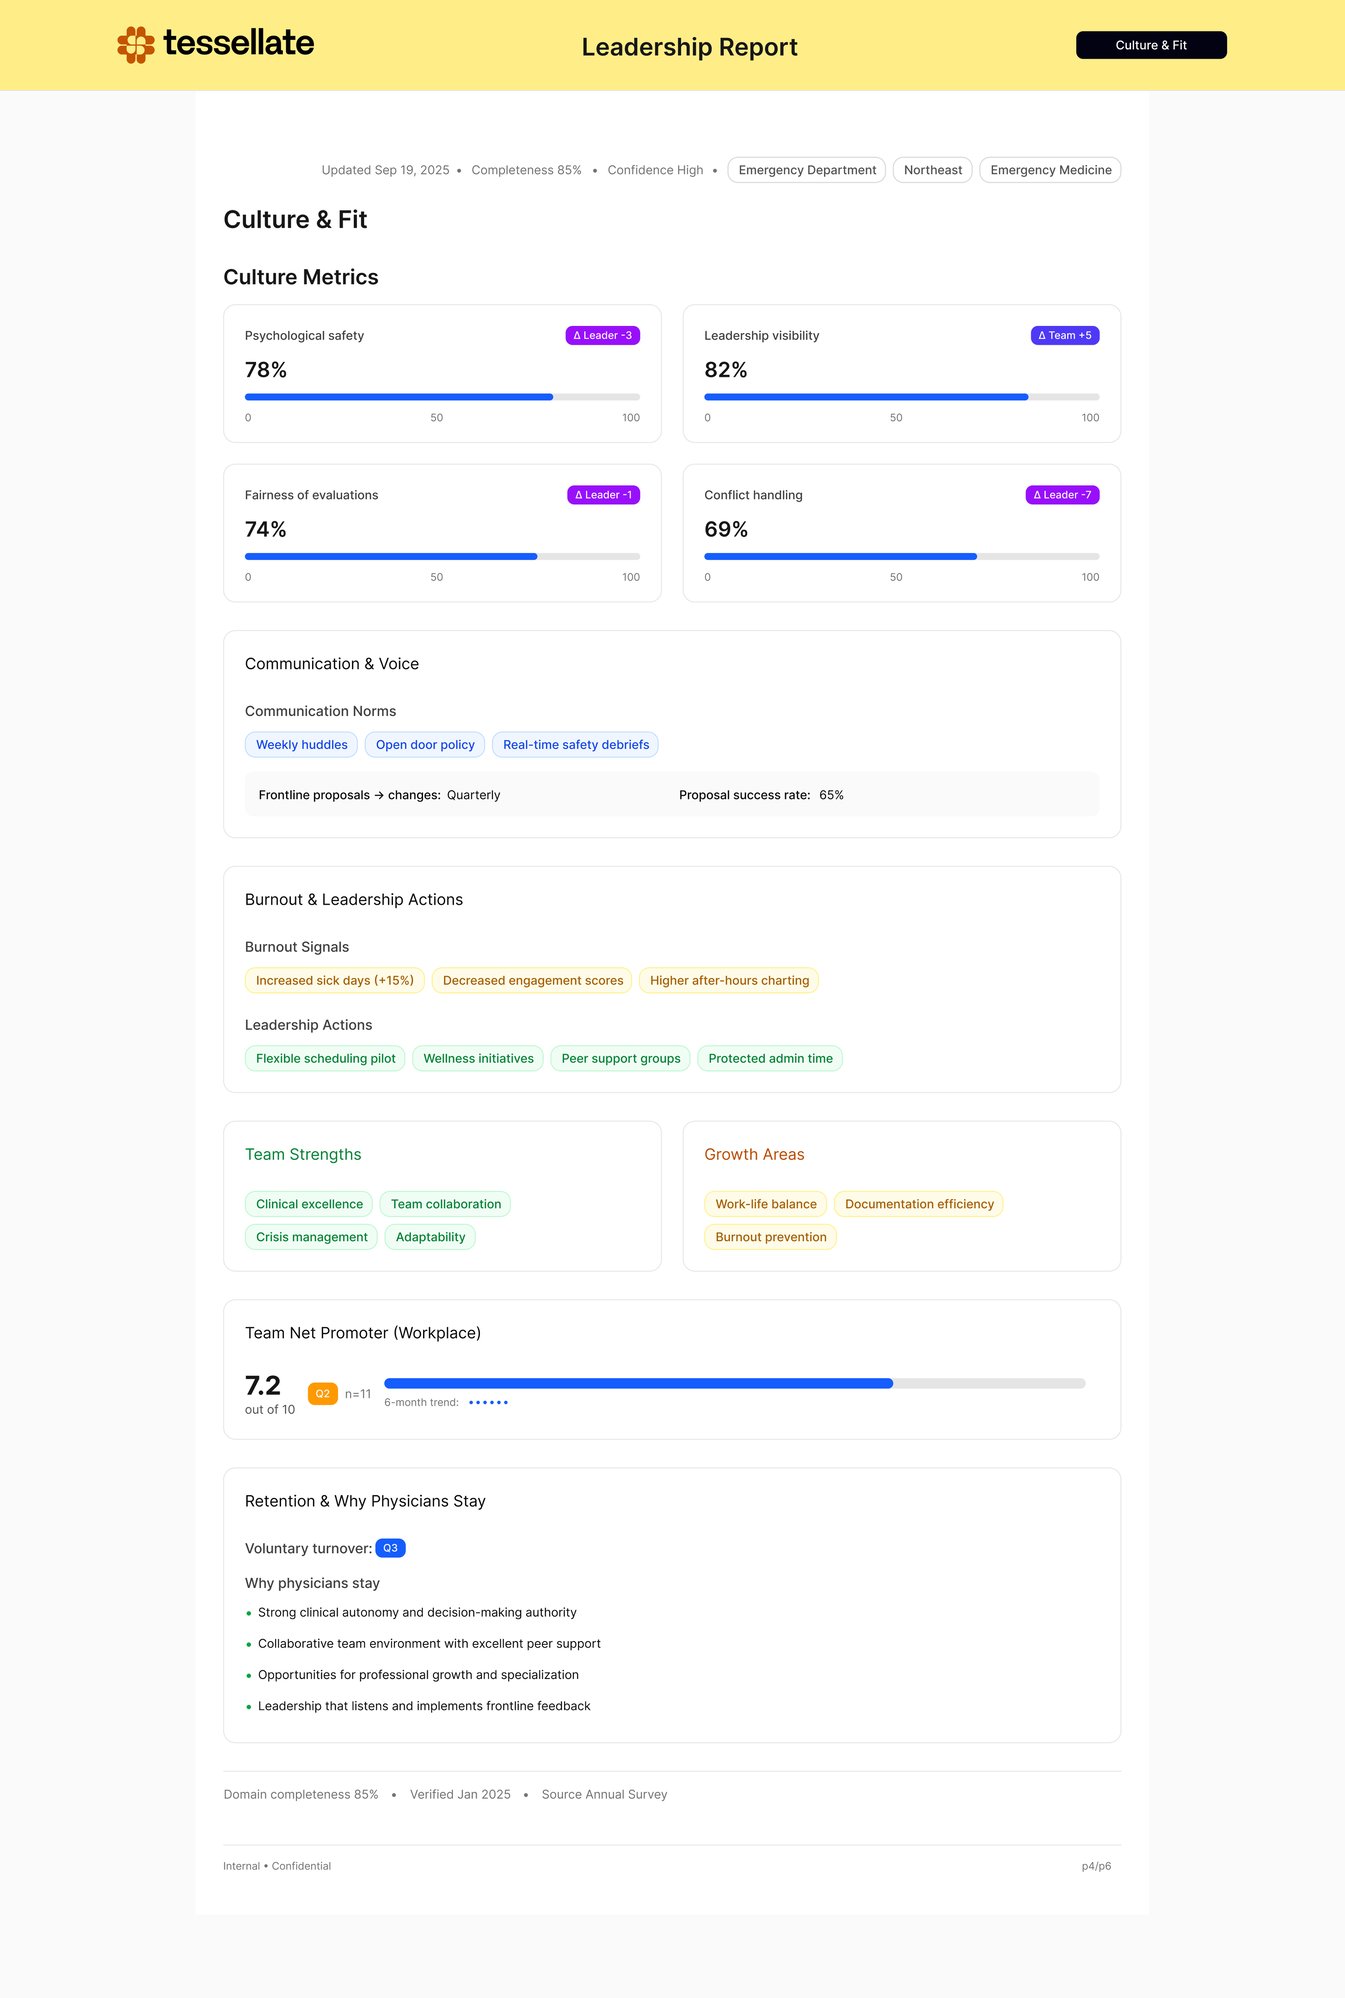Select the Burnout prevention growth chip
This screenshot has width=1345, height=1998.
click(770, 1237)
